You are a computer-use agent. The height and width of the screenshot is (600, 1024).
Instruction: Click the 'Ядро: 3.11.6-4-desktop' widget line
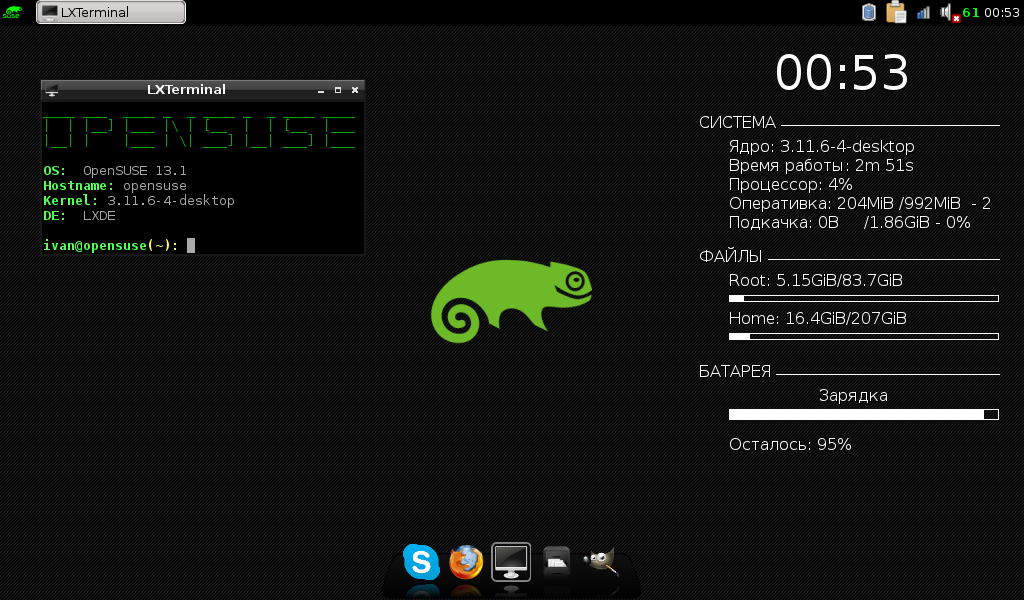(822, 146)
